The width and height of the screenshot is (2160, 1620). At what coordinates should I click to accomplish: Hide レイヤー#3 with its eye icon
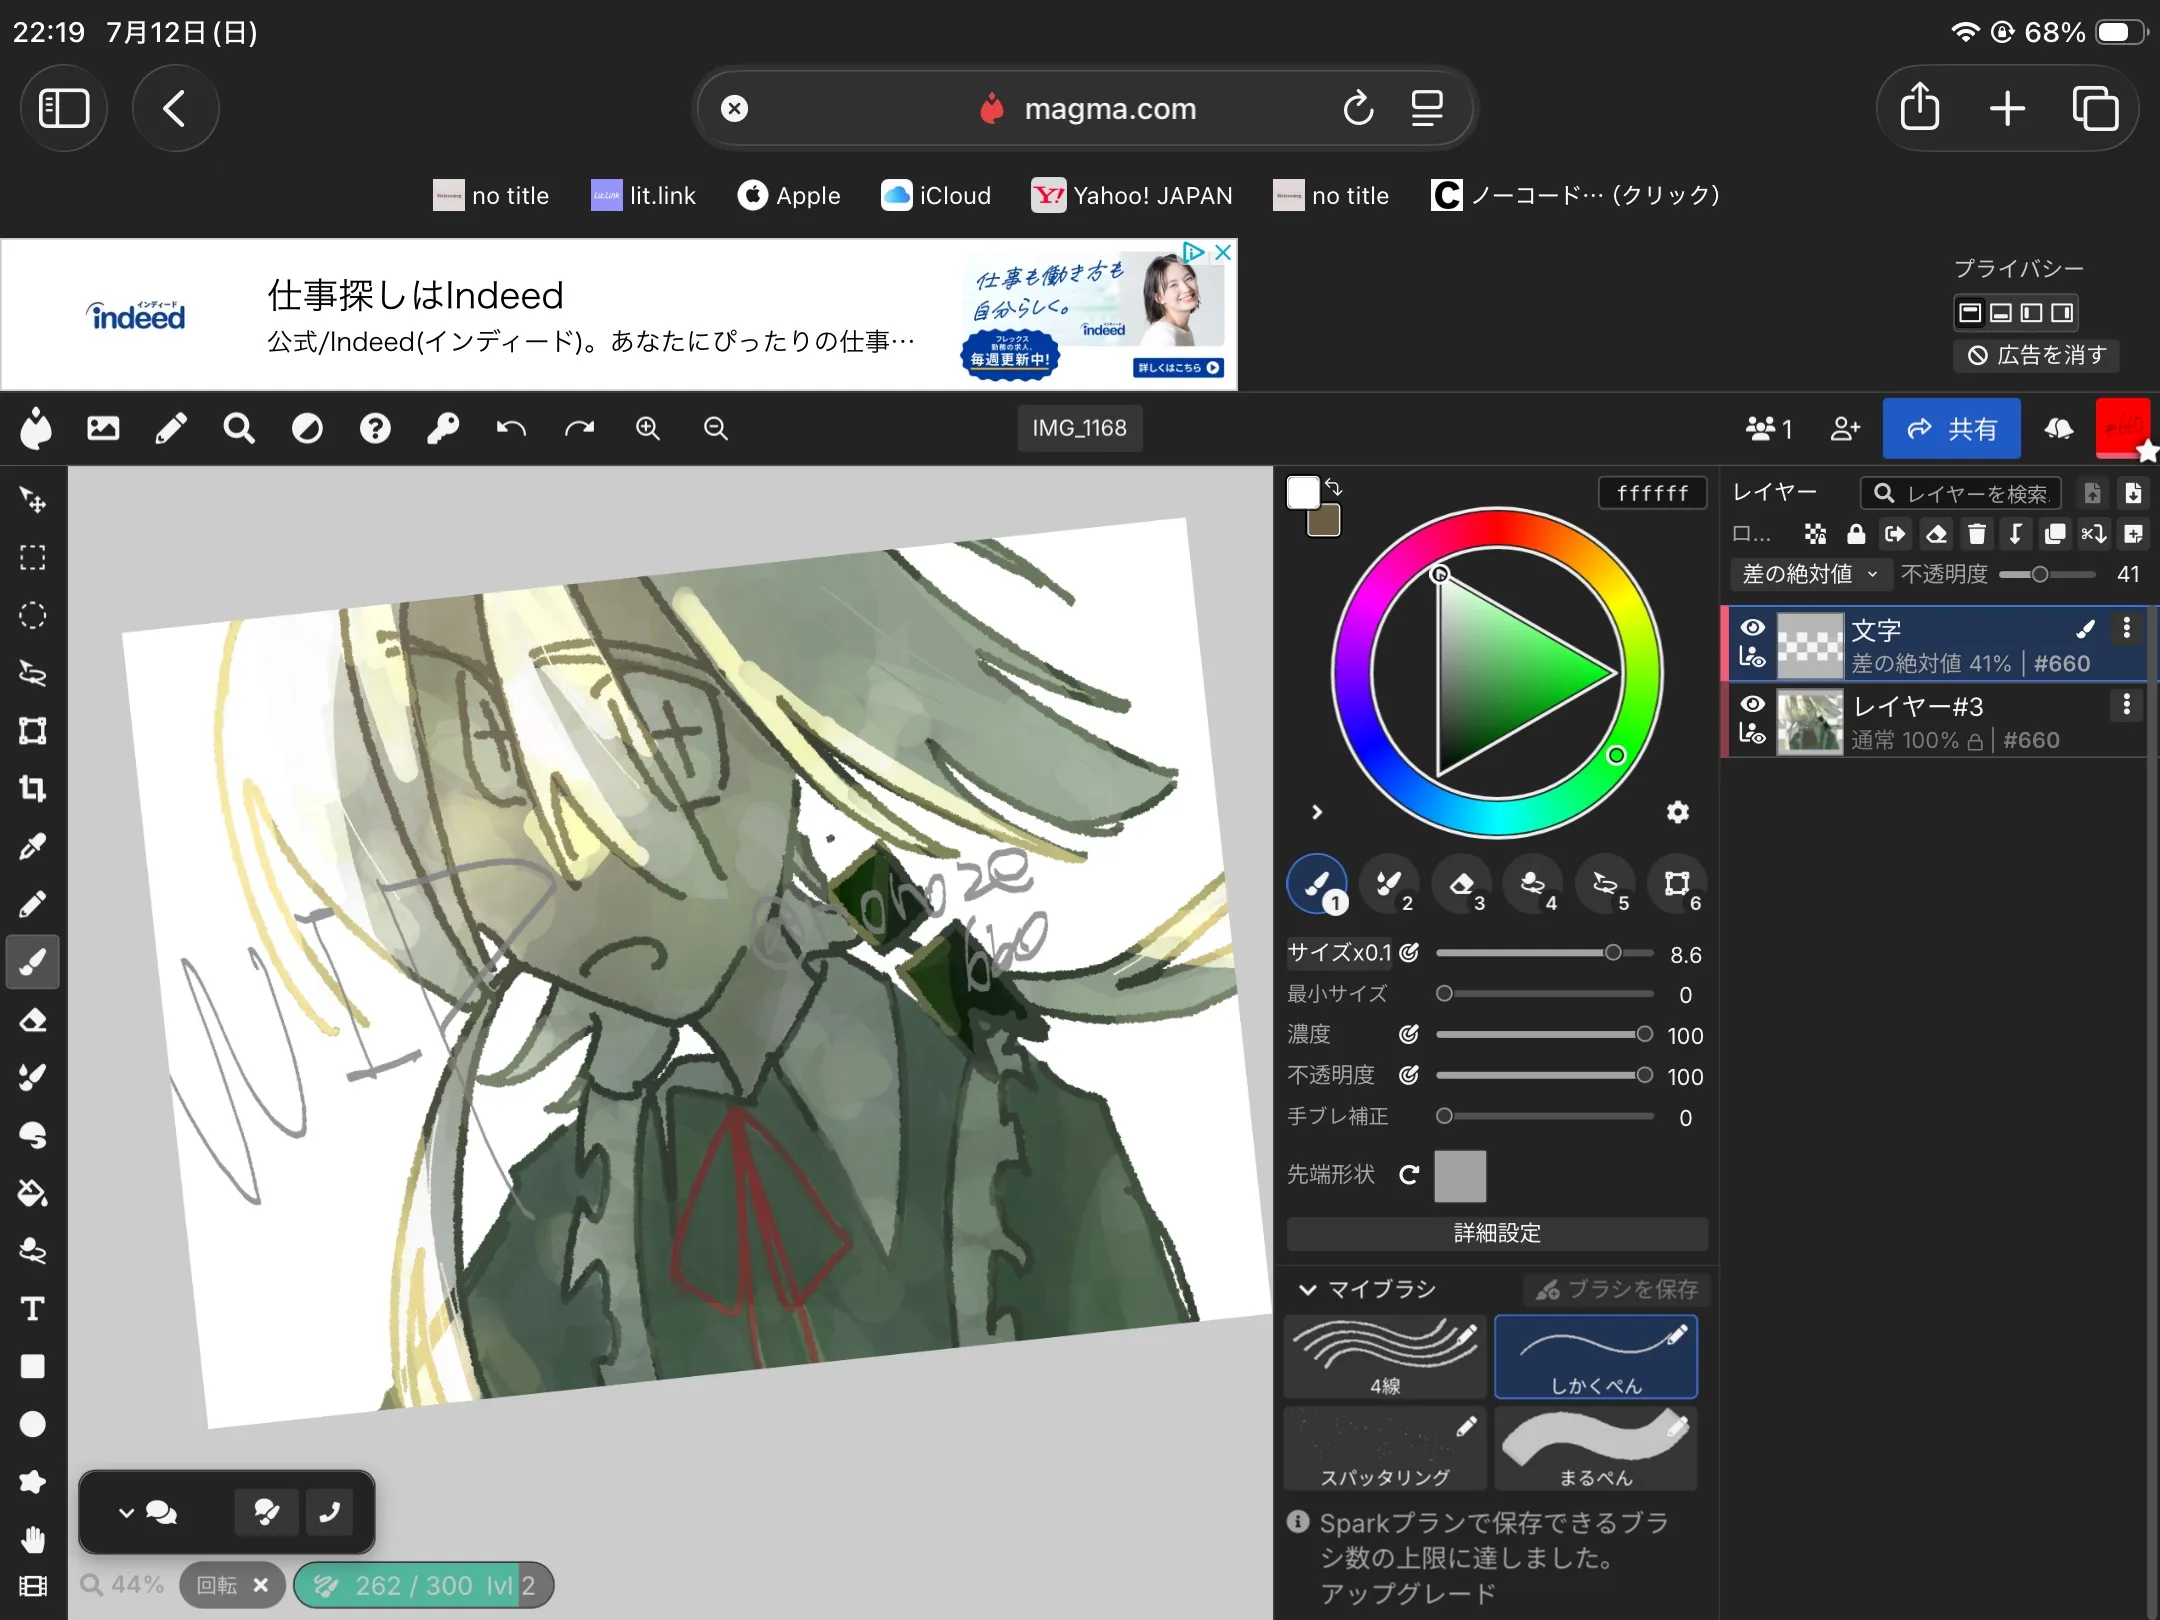click(x=1752, y=704)
